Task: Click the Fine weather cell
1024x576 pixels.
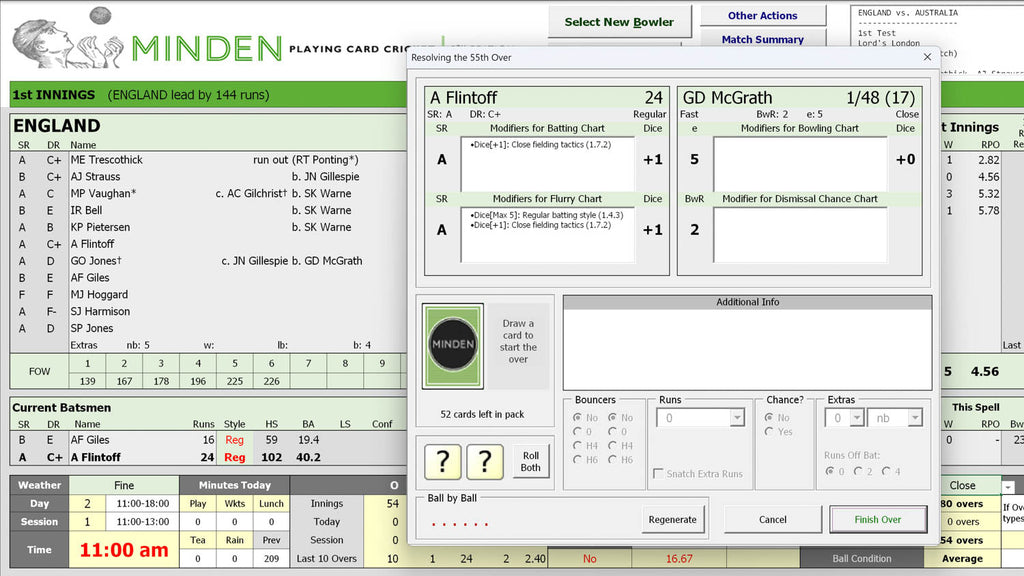Action: pyautogui.click(x=124, y=485)
